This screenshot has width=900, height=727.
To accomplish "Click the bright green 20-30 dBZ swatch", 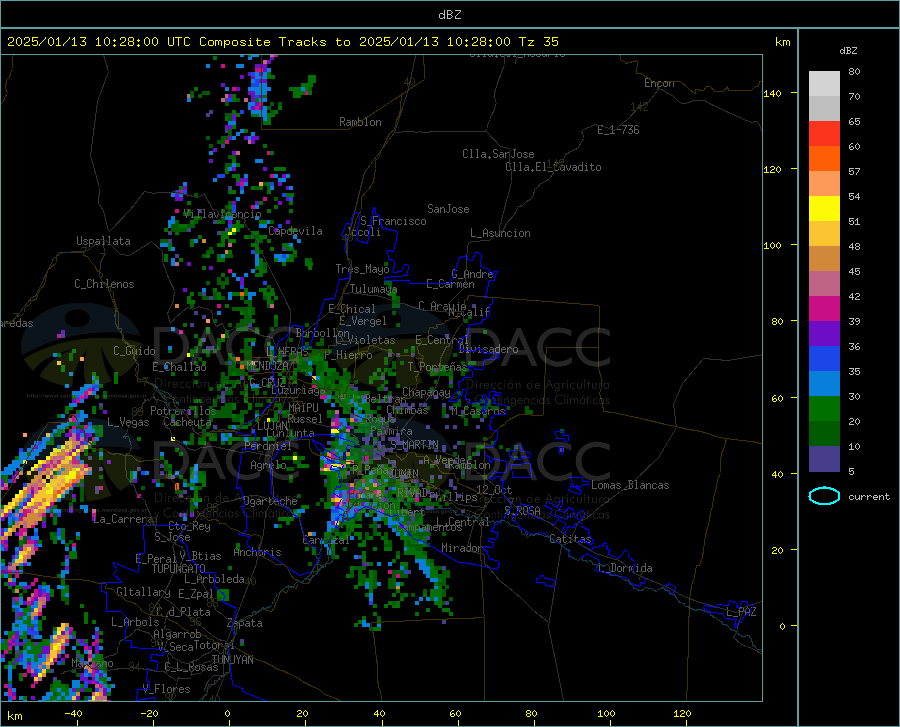I will point(824,409).
